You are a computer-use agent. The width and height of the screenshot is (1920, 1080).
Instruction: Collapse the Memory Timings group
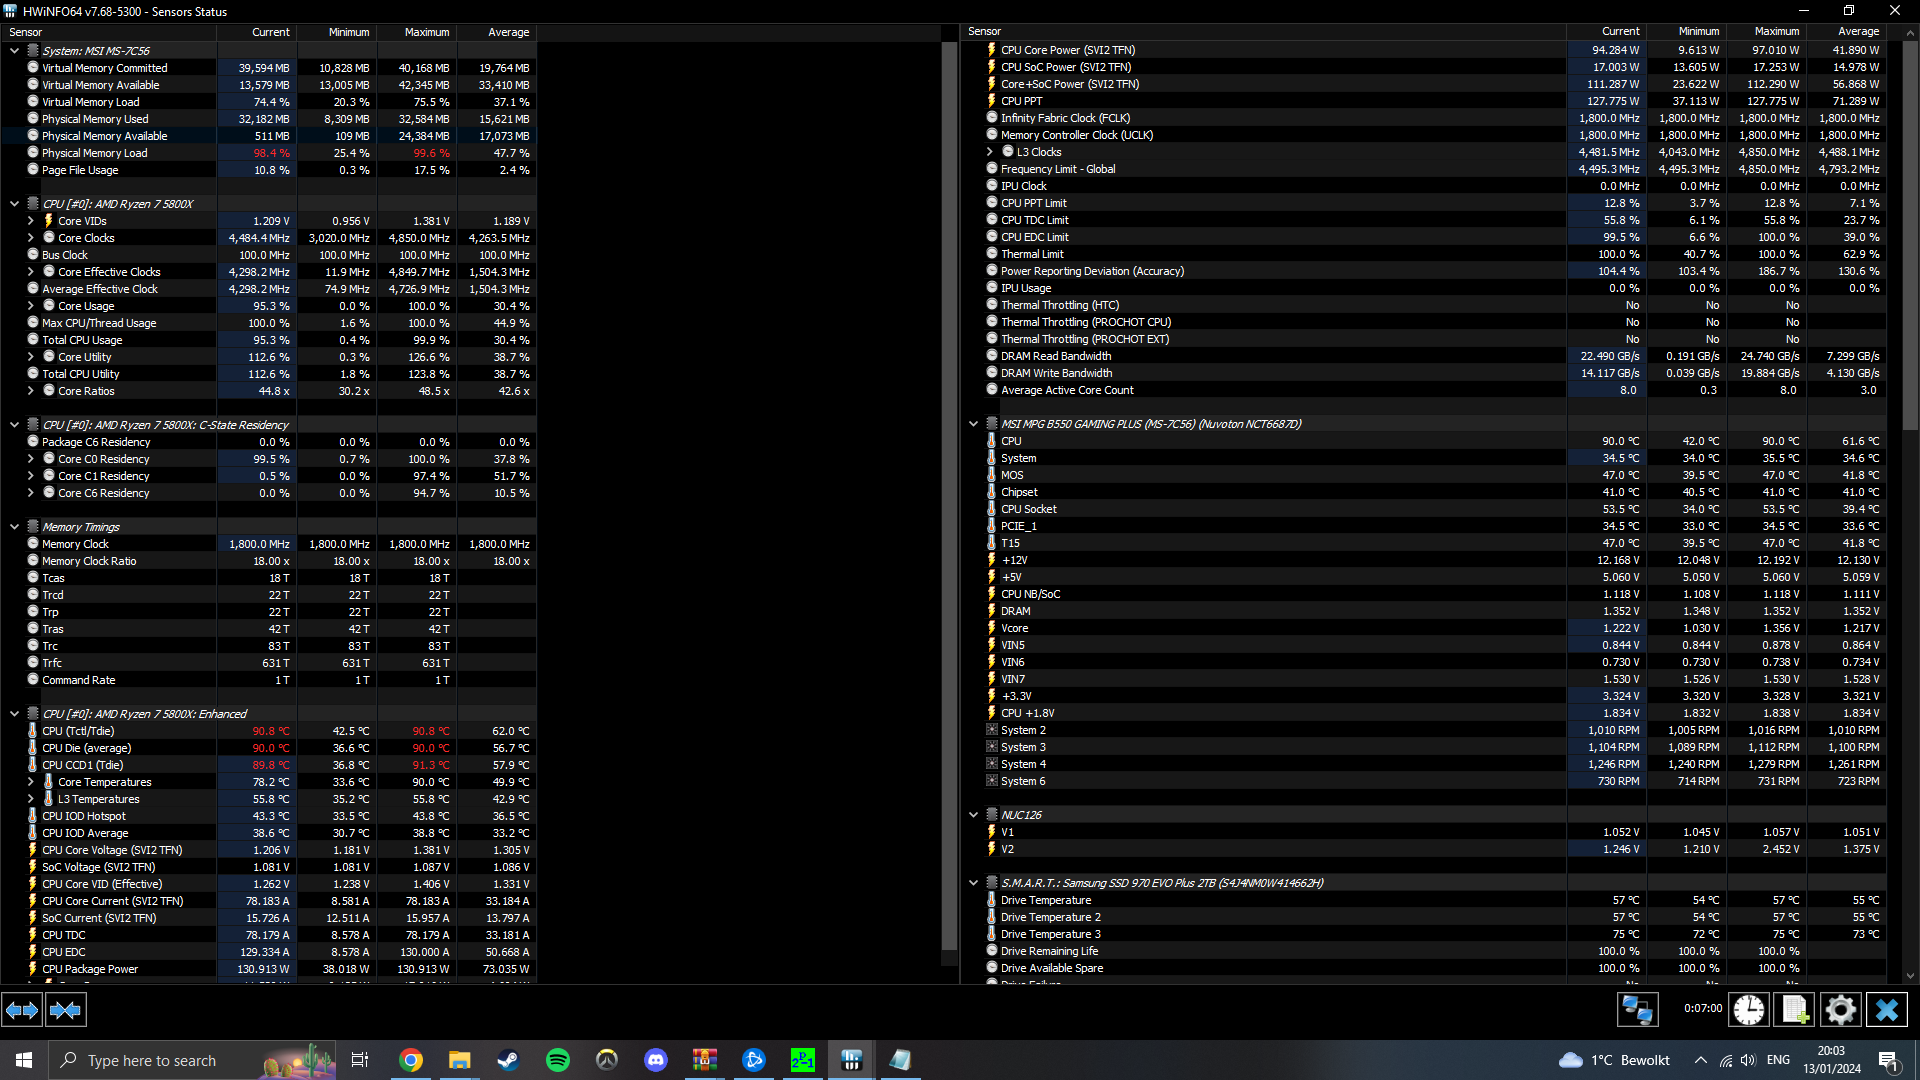[14, 527]
